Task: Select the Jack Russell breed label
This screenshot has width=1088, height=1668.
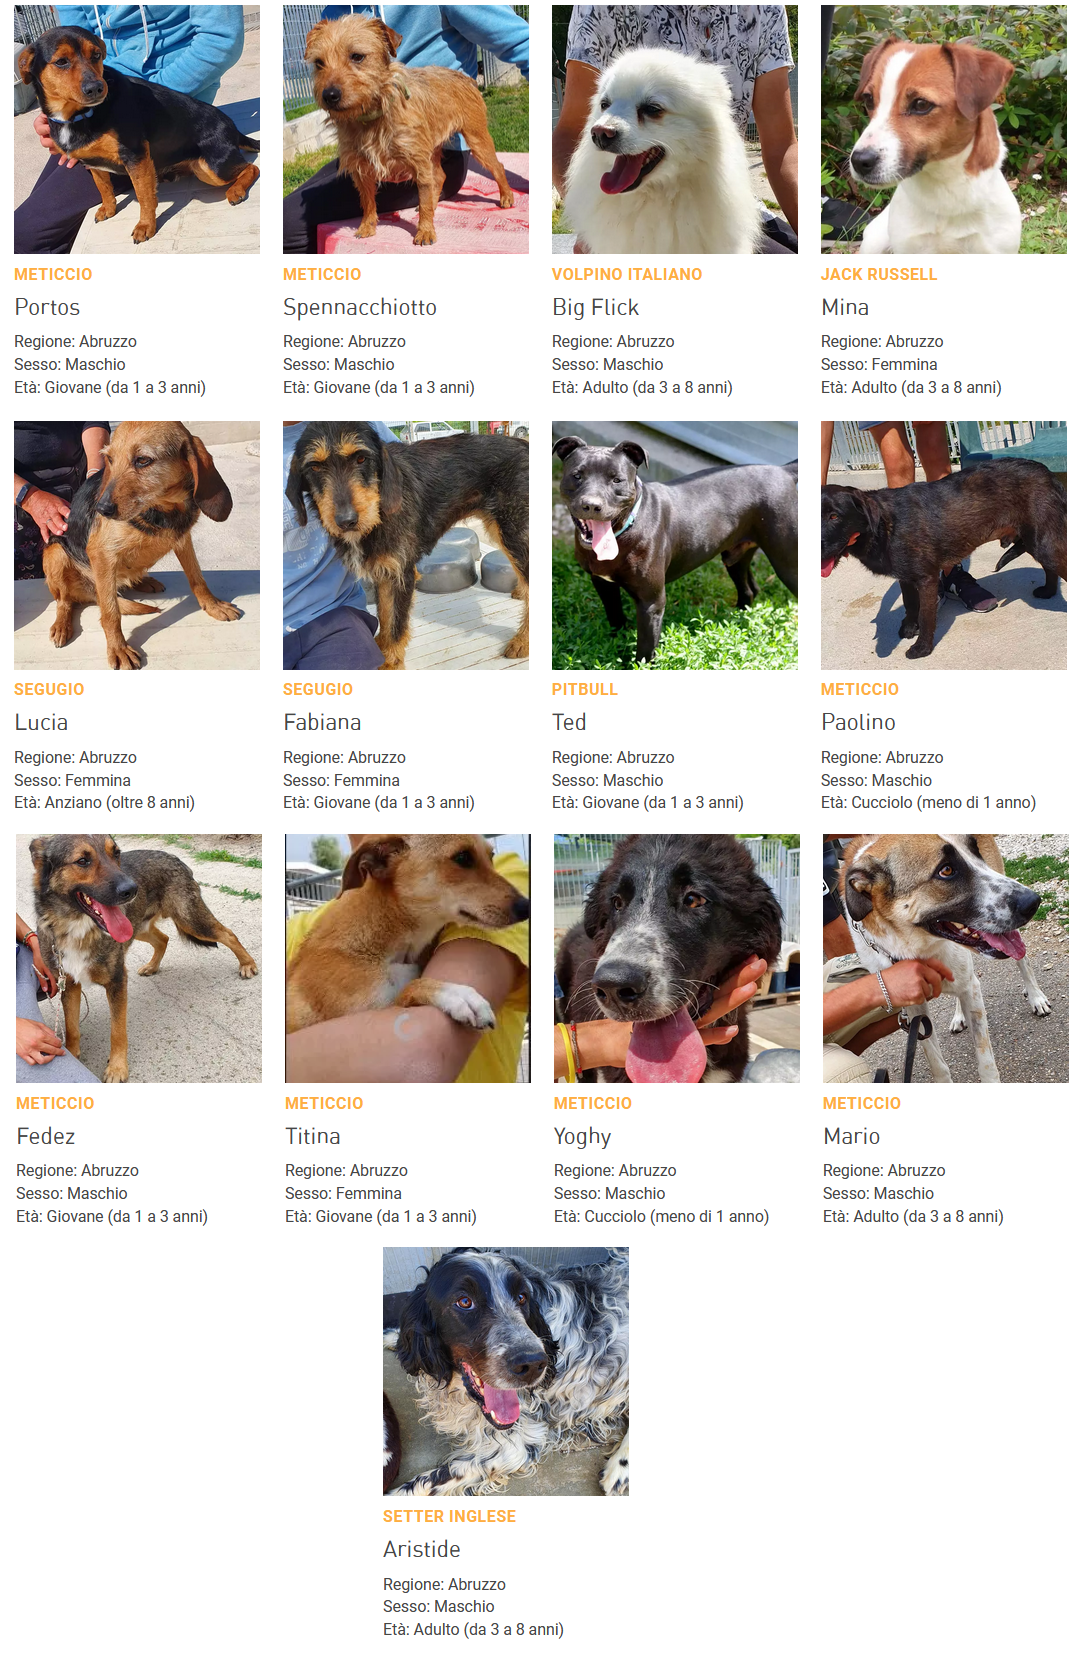Action: pos(879,274)
